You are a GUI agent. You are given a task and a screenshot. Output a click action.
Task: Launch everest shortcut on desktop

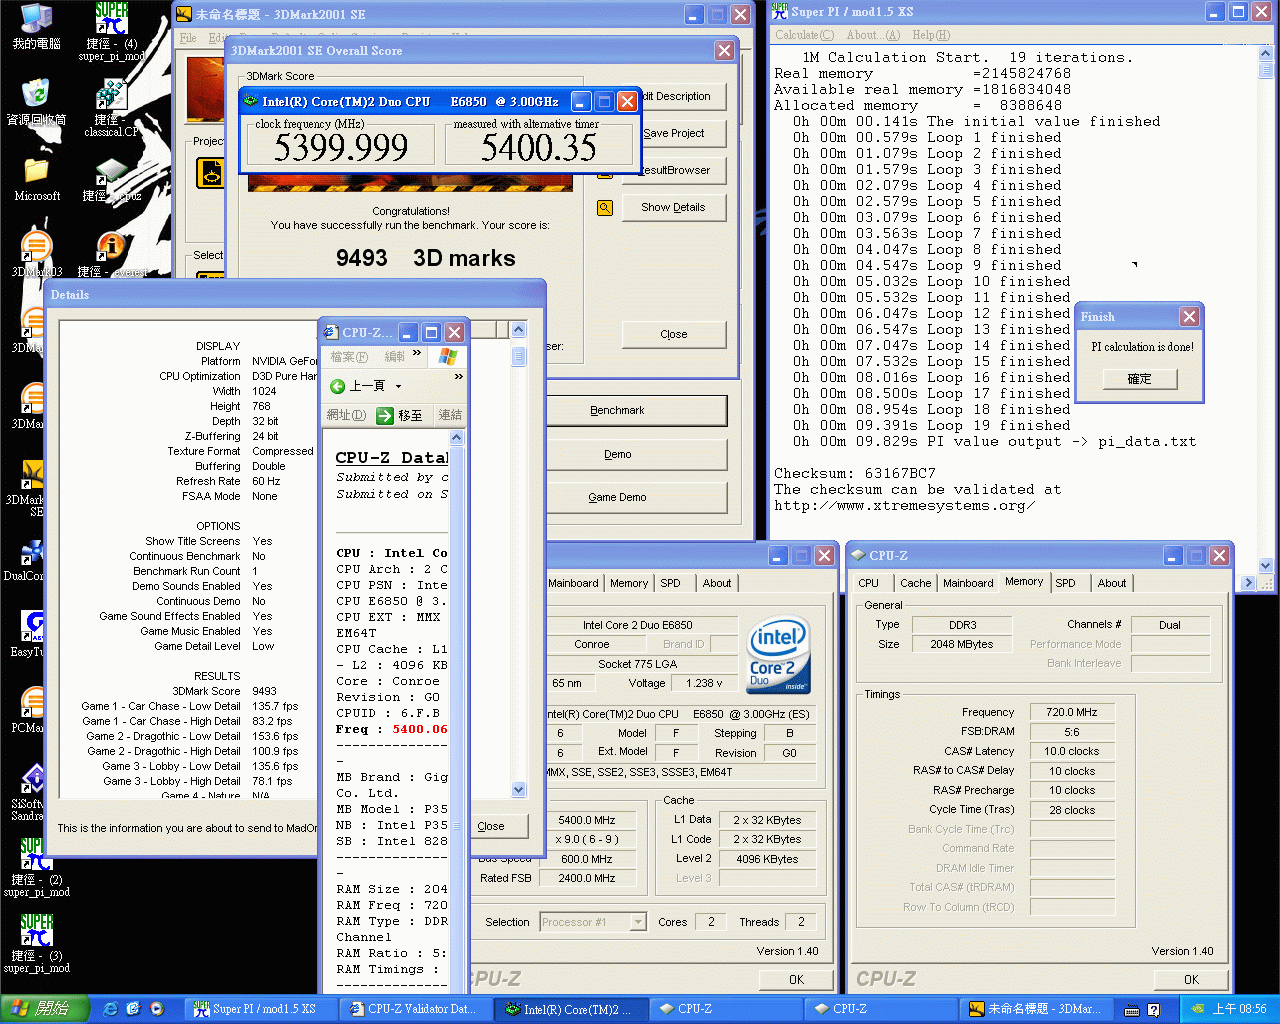(111, 253)
